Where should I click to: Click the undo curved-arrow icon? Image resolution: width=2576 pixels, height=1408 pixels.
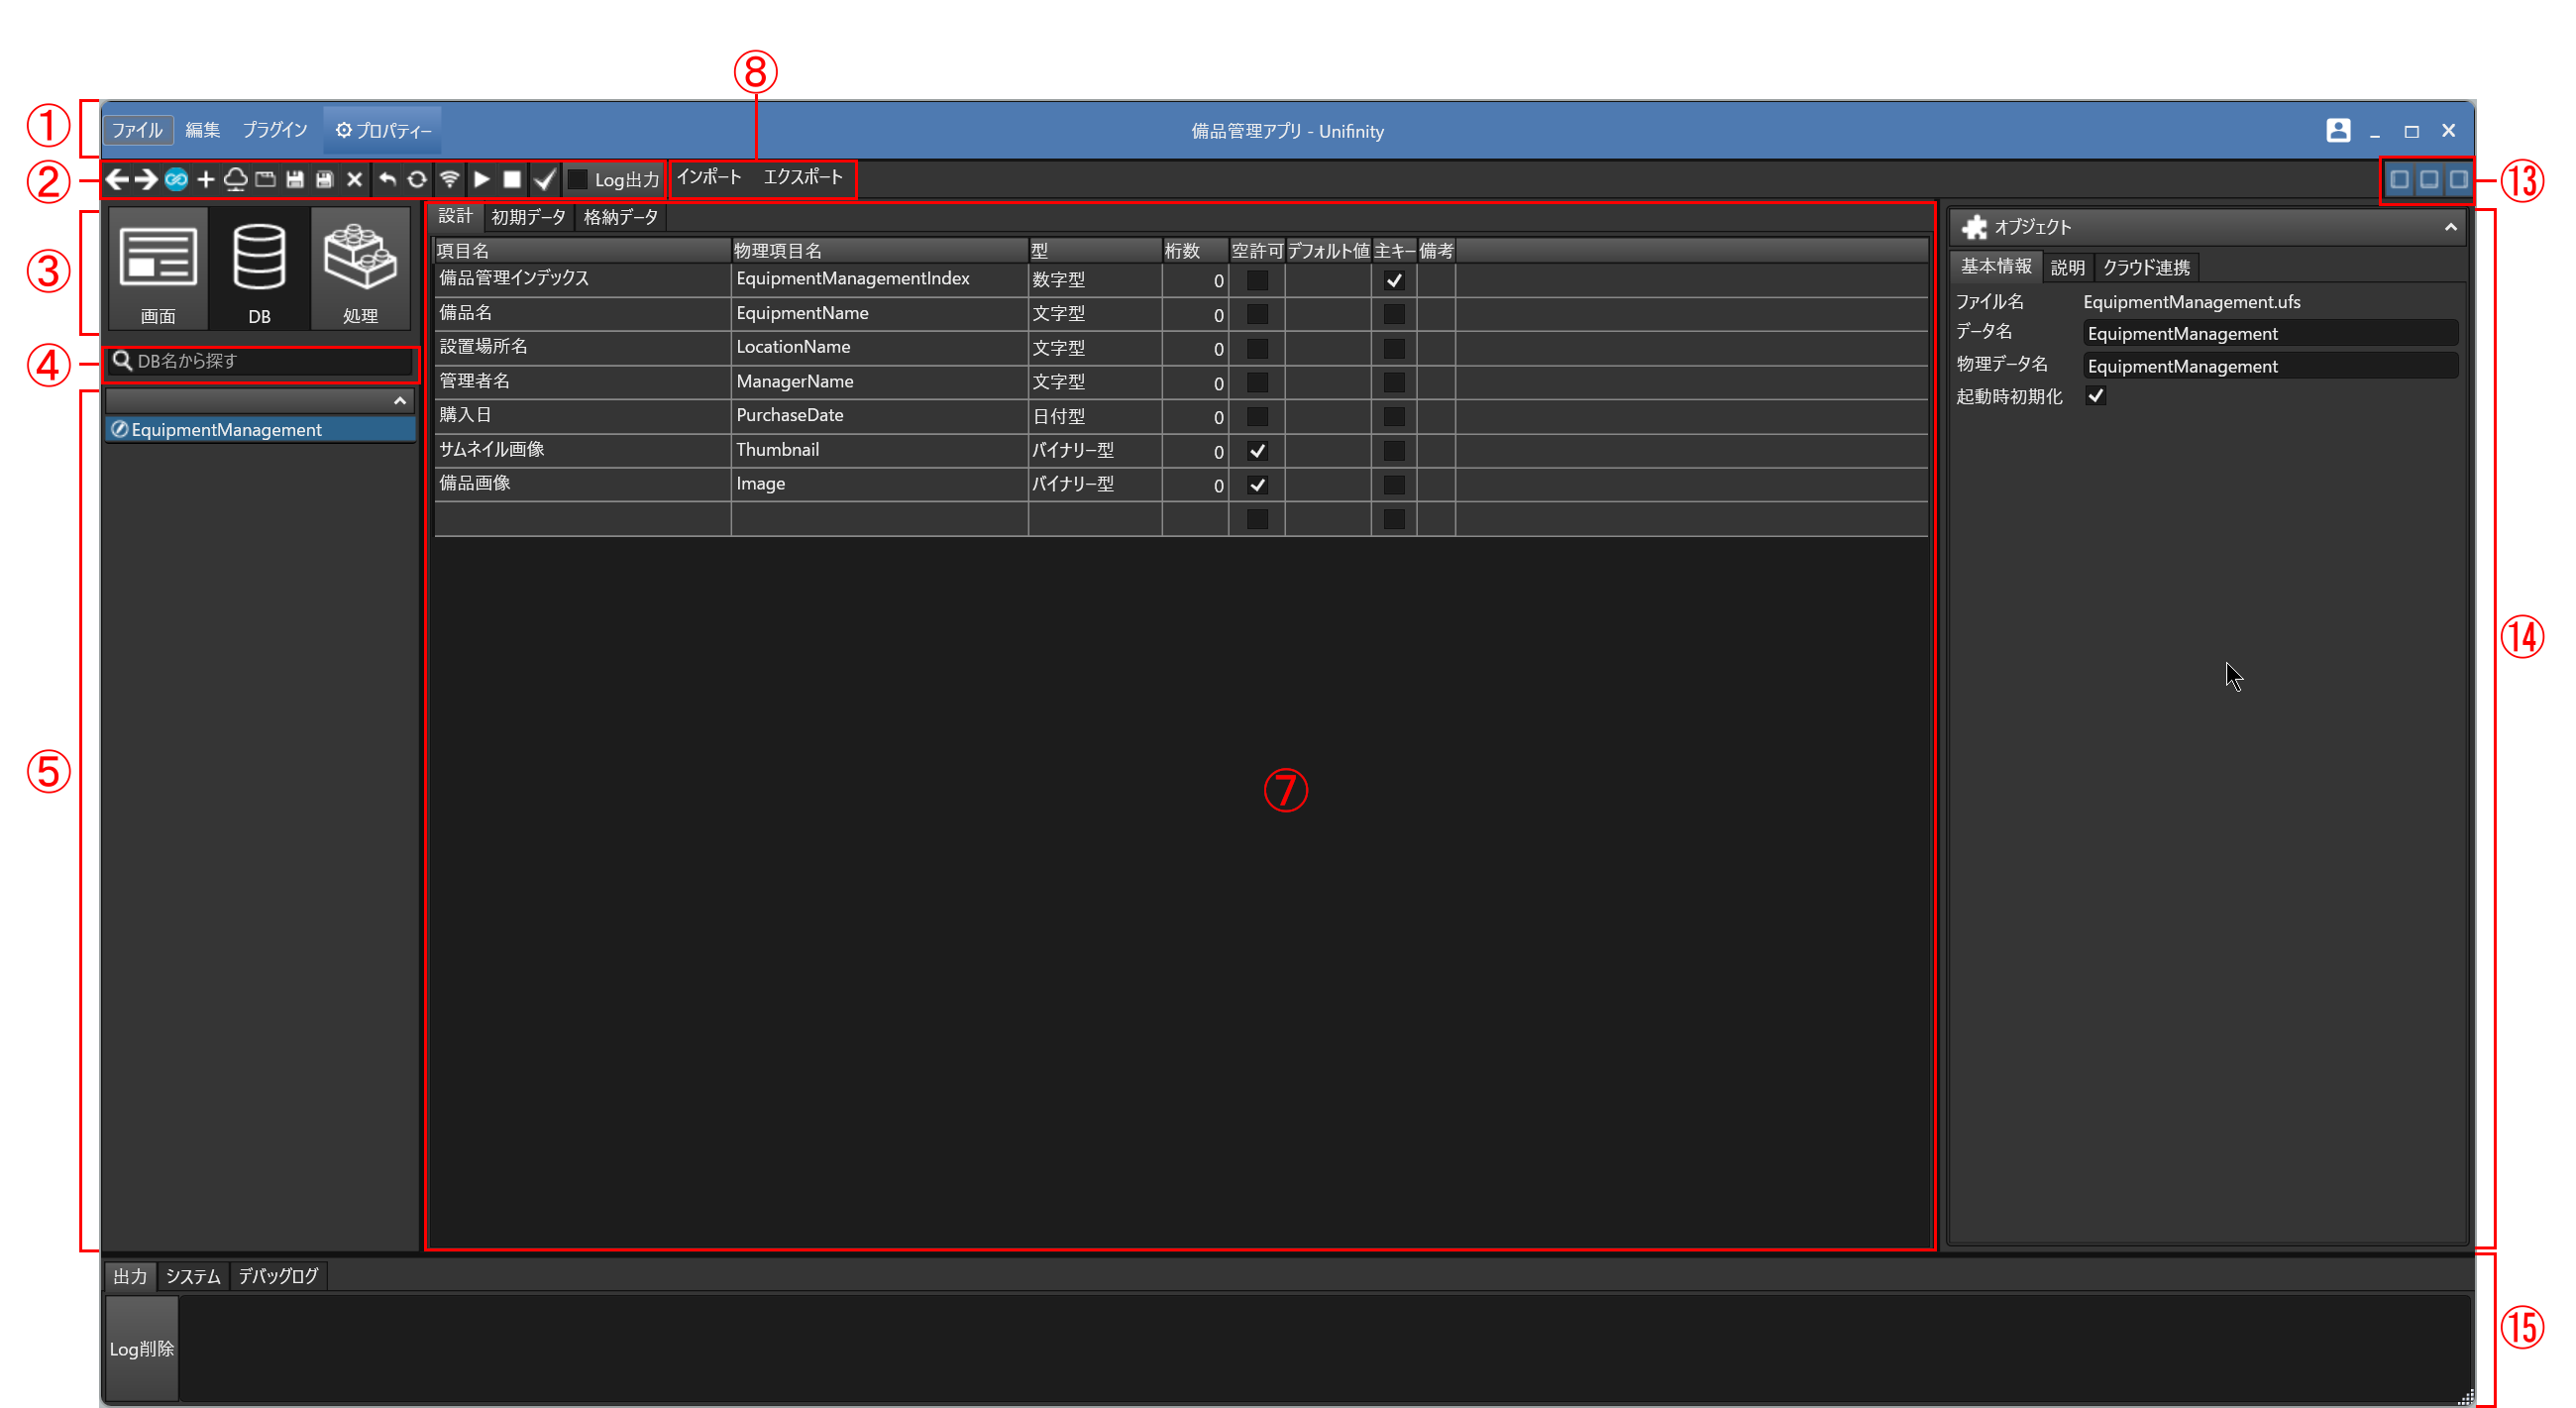pos(387,179)
